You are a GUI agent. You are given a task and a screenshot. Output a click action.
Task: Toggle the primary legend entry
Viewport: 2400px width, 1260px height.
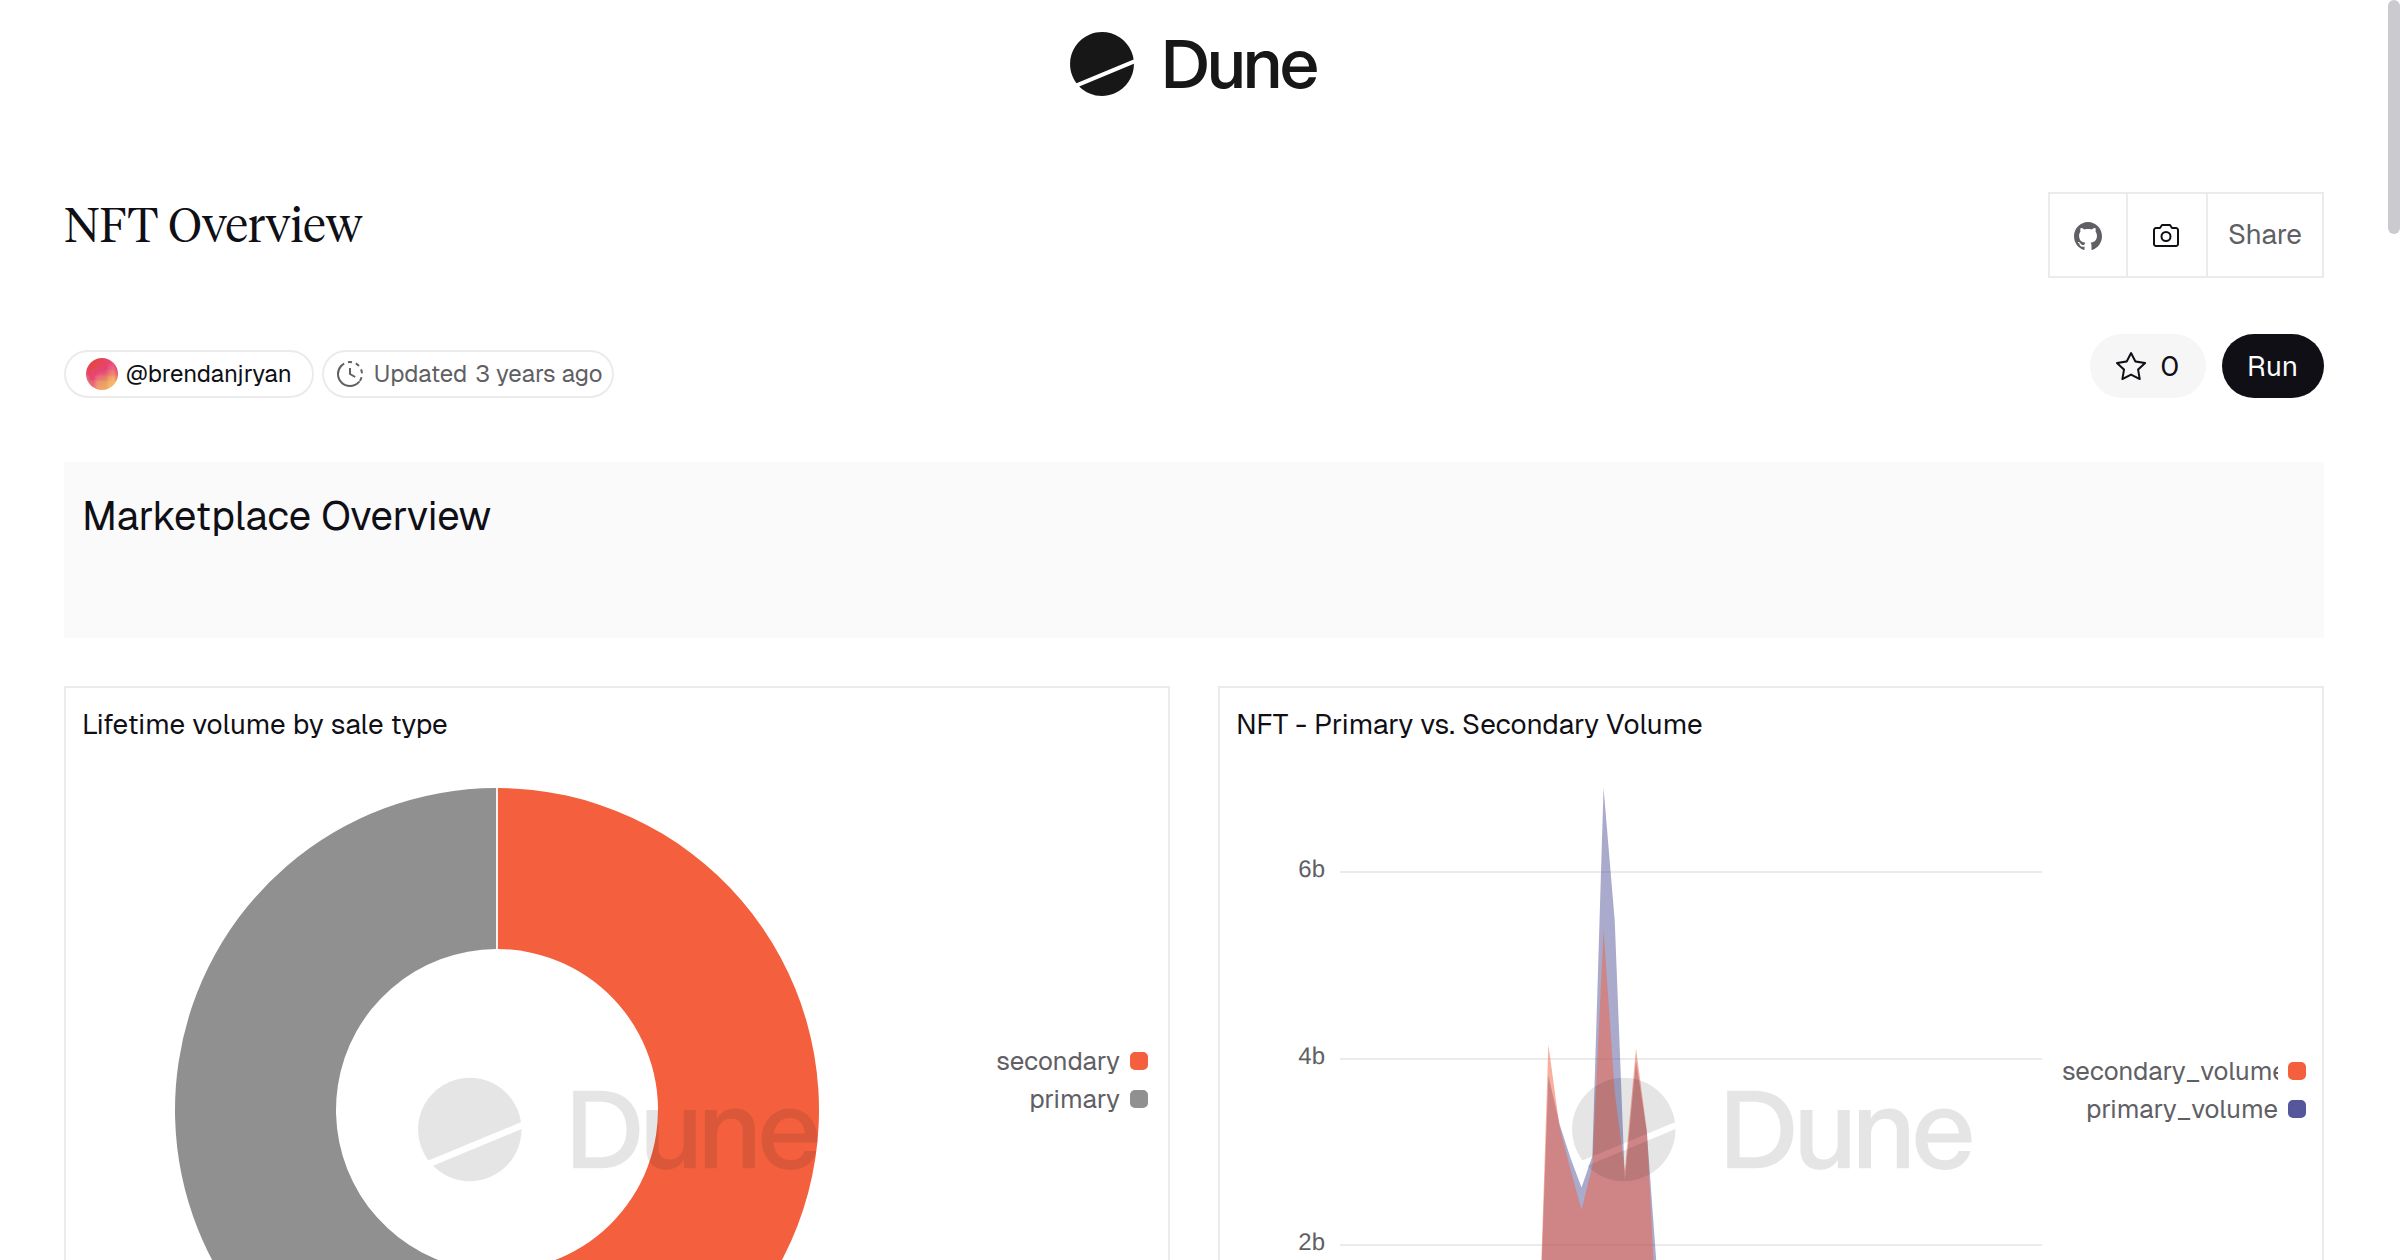[1074, 1099]
